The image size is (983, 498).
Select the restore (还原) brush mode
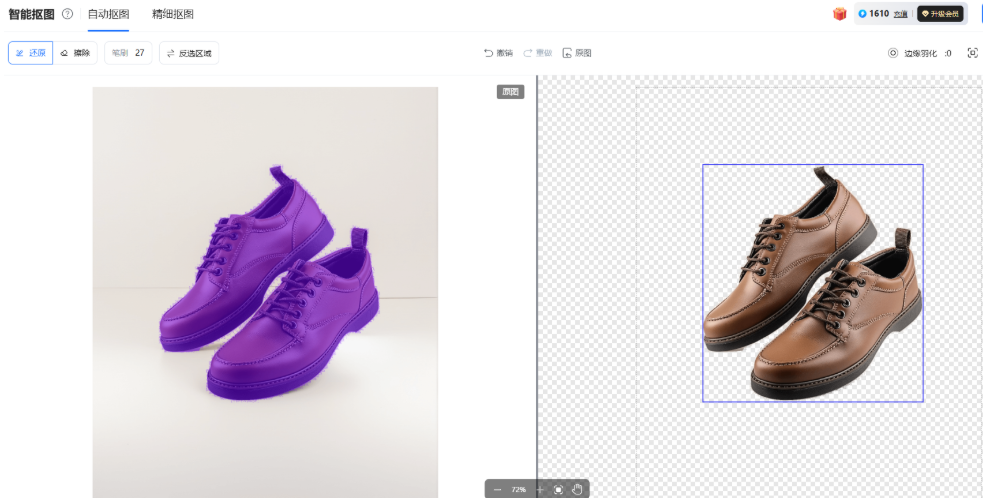[x=30, y=53]
